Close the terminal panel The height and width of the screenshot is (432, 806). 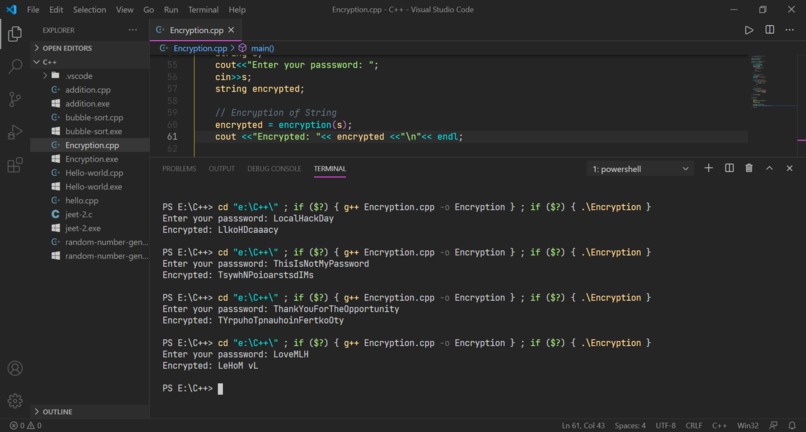pyautogui.click(x=790, y=168)
